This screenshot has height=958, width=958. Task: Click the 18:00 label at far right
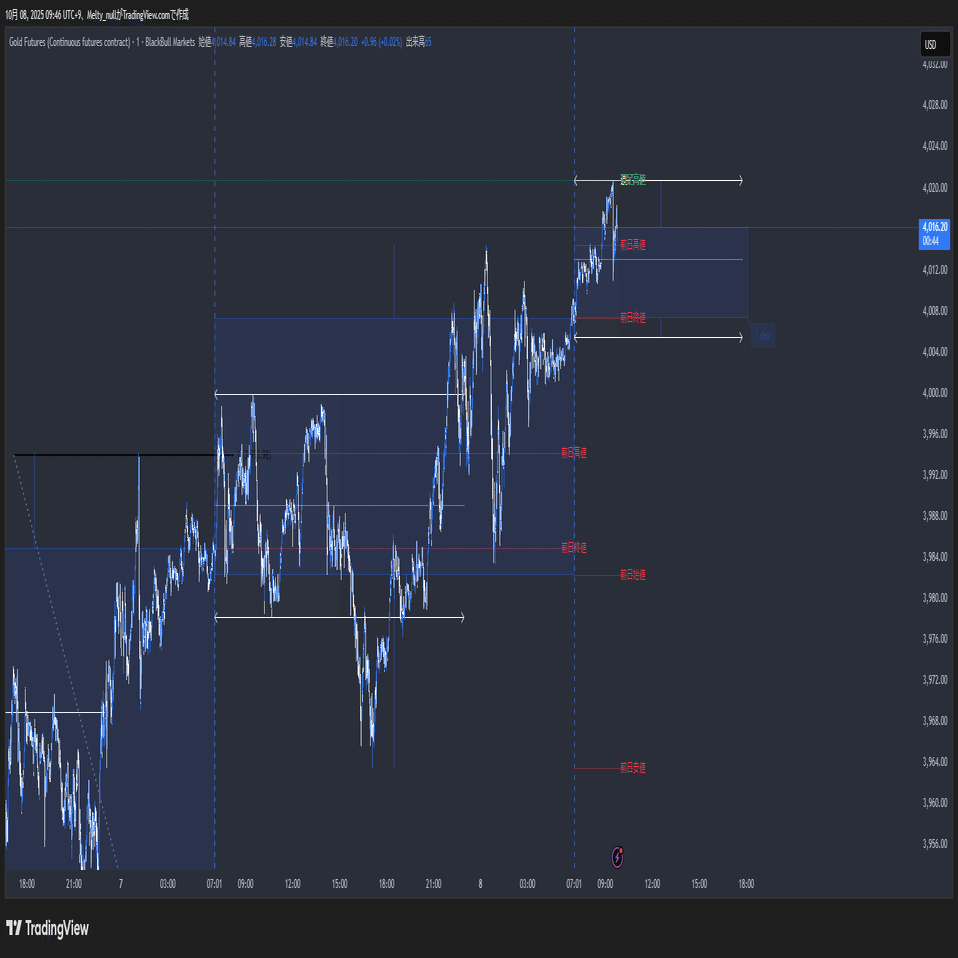click(746, 883)
